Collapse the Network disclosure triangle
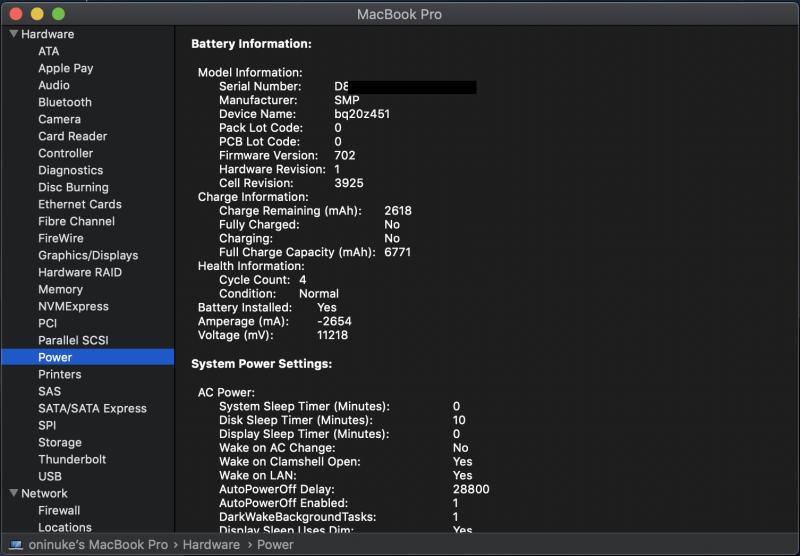Image resolution: width=800 pixels, height=556 pixels. point(13,493)
